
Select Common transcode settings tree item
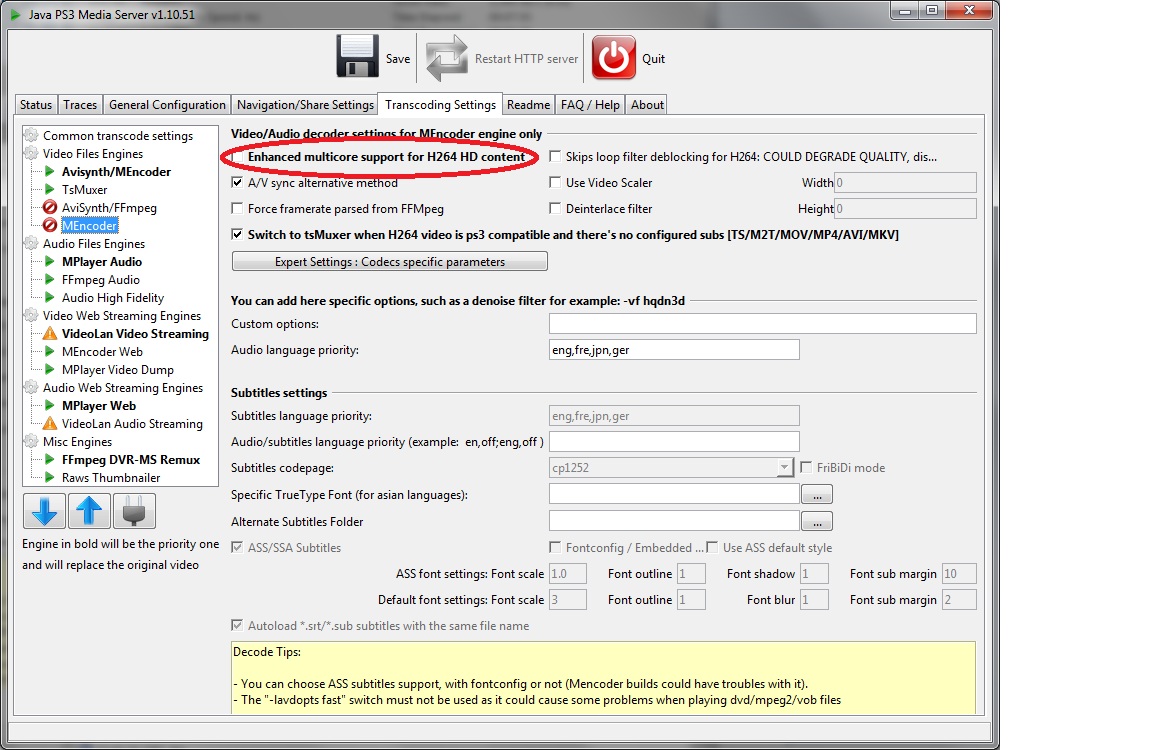[118, 135]
